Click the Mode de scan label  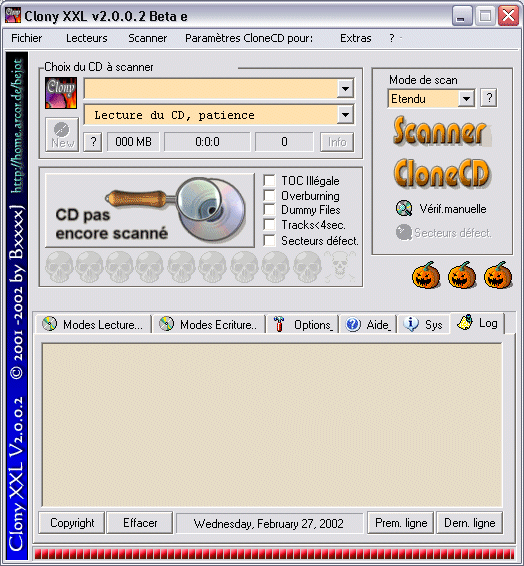[423, 80]
